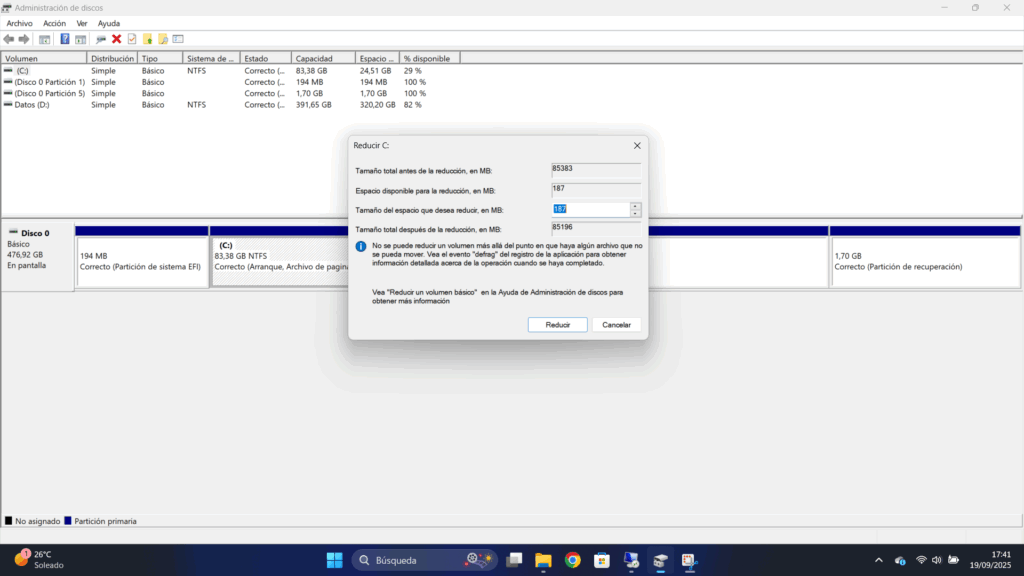Click the Forward navigation arrow in the toolbar
Screen dimensions: 1024x576
(x=23, y=38)
